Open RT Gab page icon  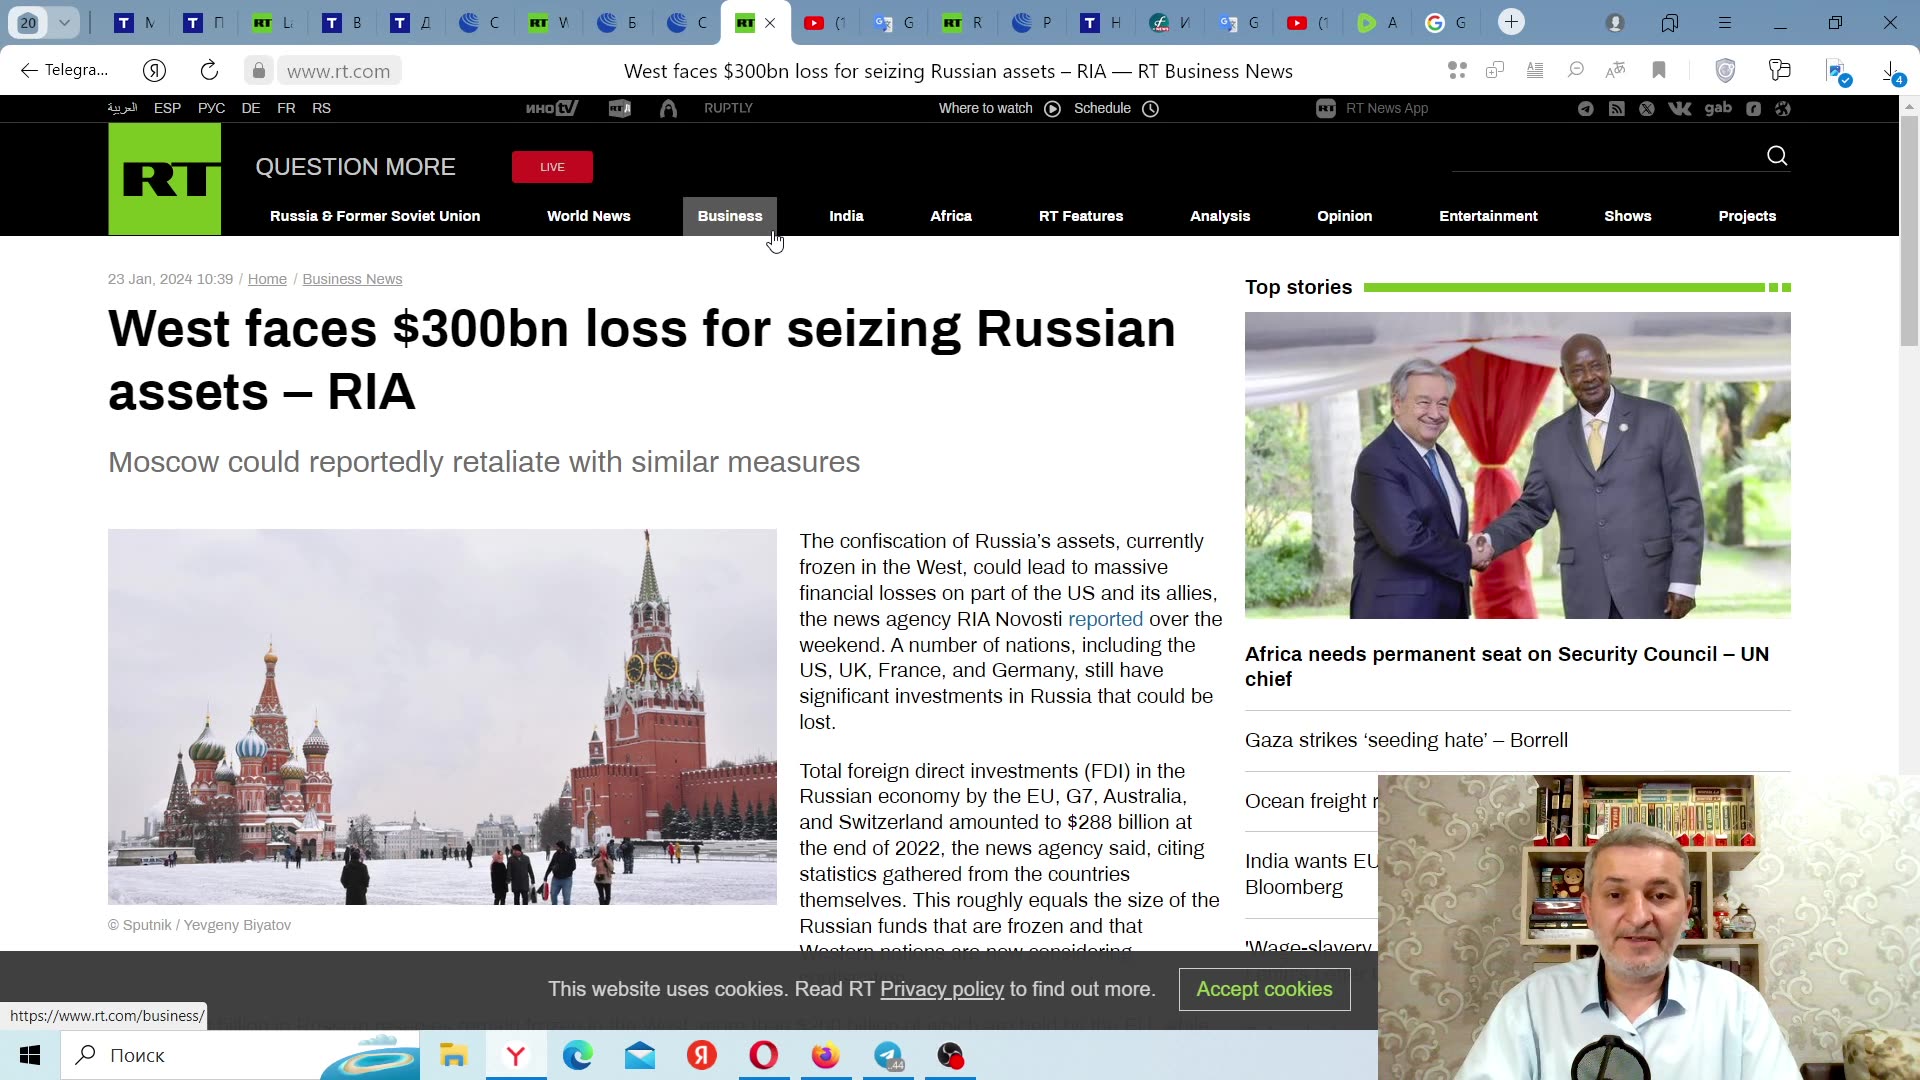1718,108
